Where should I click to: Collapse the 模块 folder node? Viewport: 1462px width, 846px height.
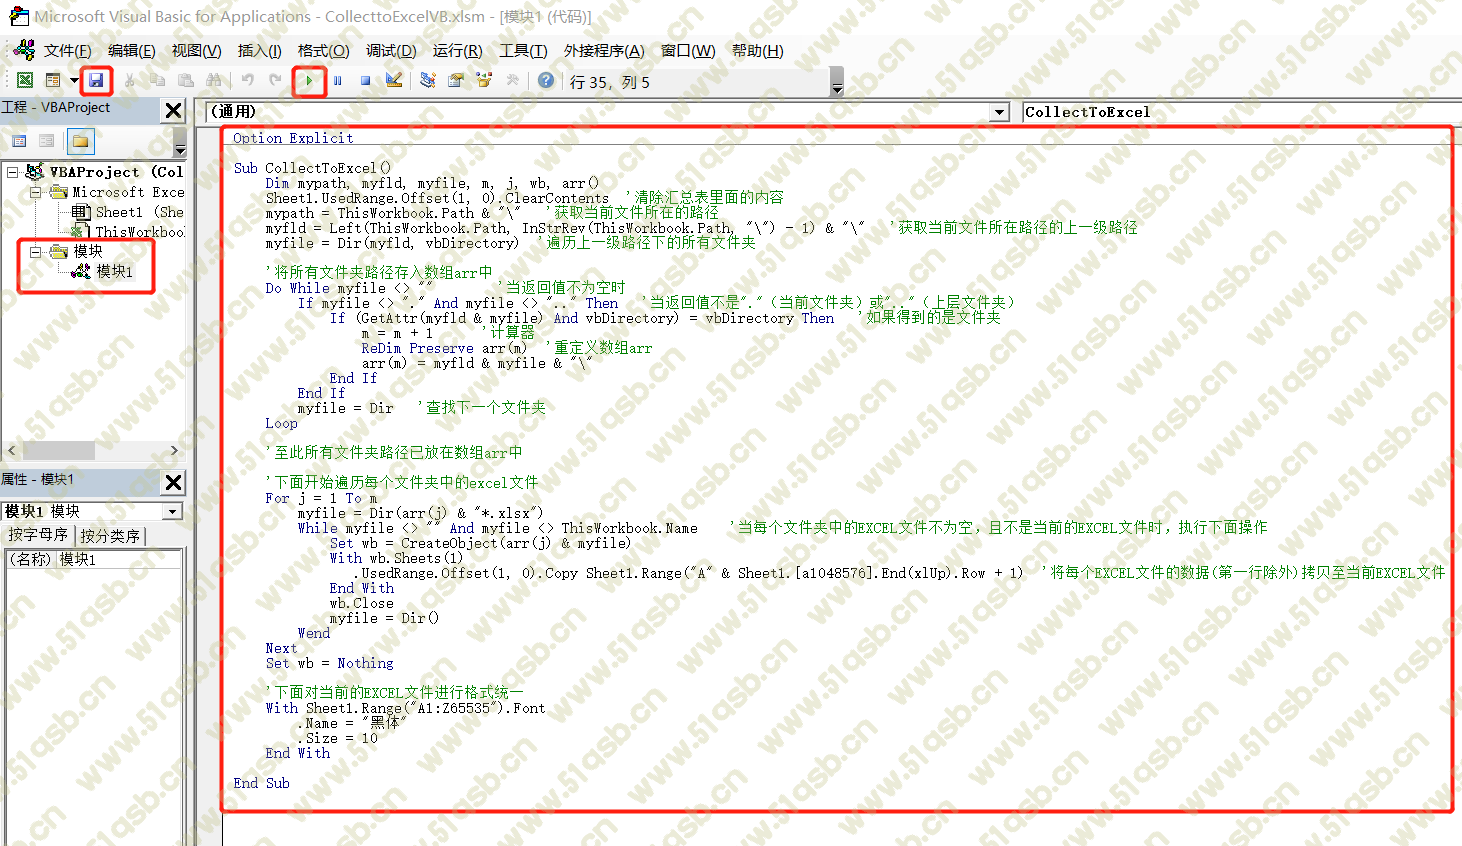[35, 252]
